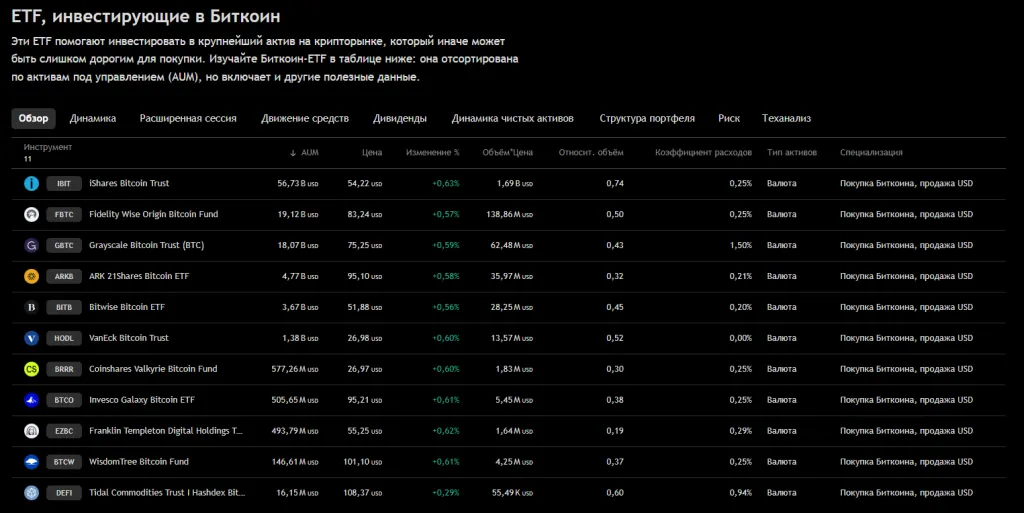
Task: Click the Инструмент column header
Action: point(48,148)
